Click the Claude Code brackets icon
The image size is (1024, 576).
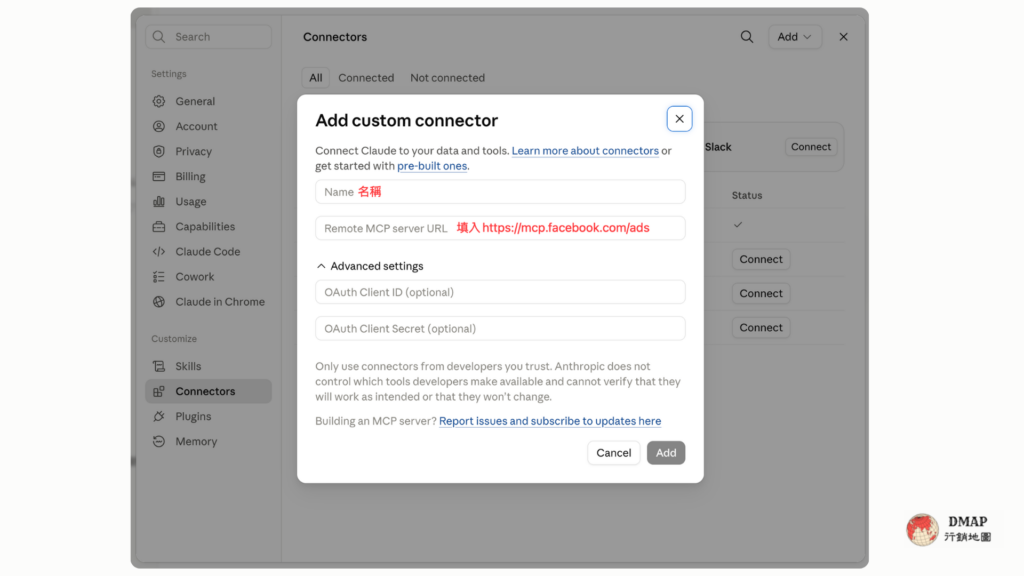(159, 251)
